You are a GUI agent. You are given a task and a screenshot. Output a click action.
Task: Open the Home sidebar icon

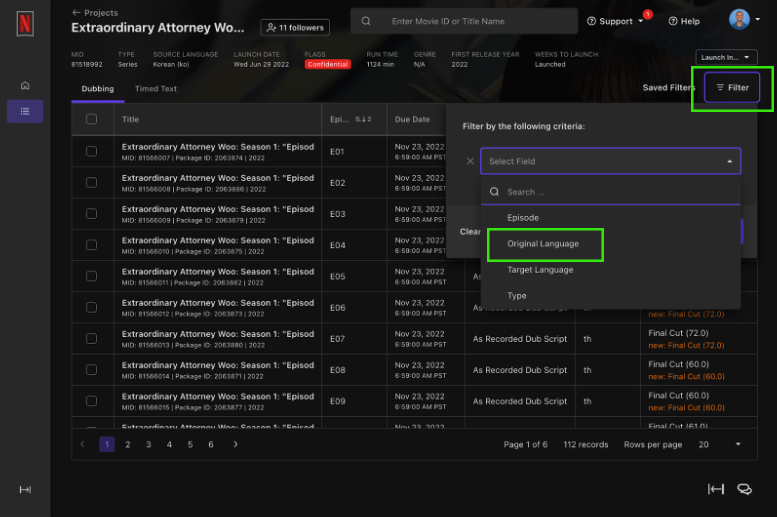tap(25, 85)
